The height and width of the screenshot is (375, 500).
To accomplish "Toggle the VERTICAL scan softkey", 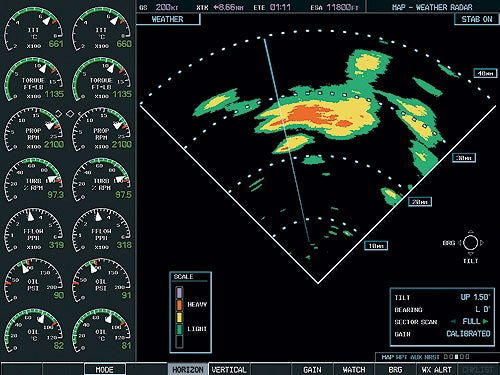I will point(229,369).
